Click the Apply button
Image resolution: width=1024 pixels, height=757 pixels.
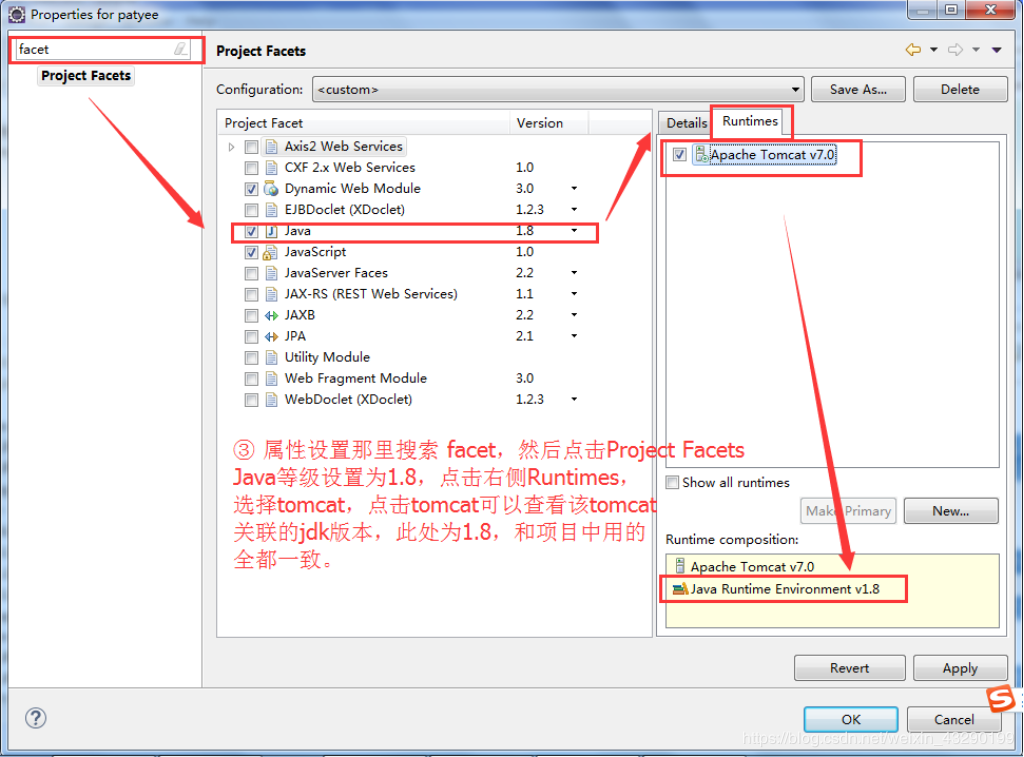pos(960,668)
